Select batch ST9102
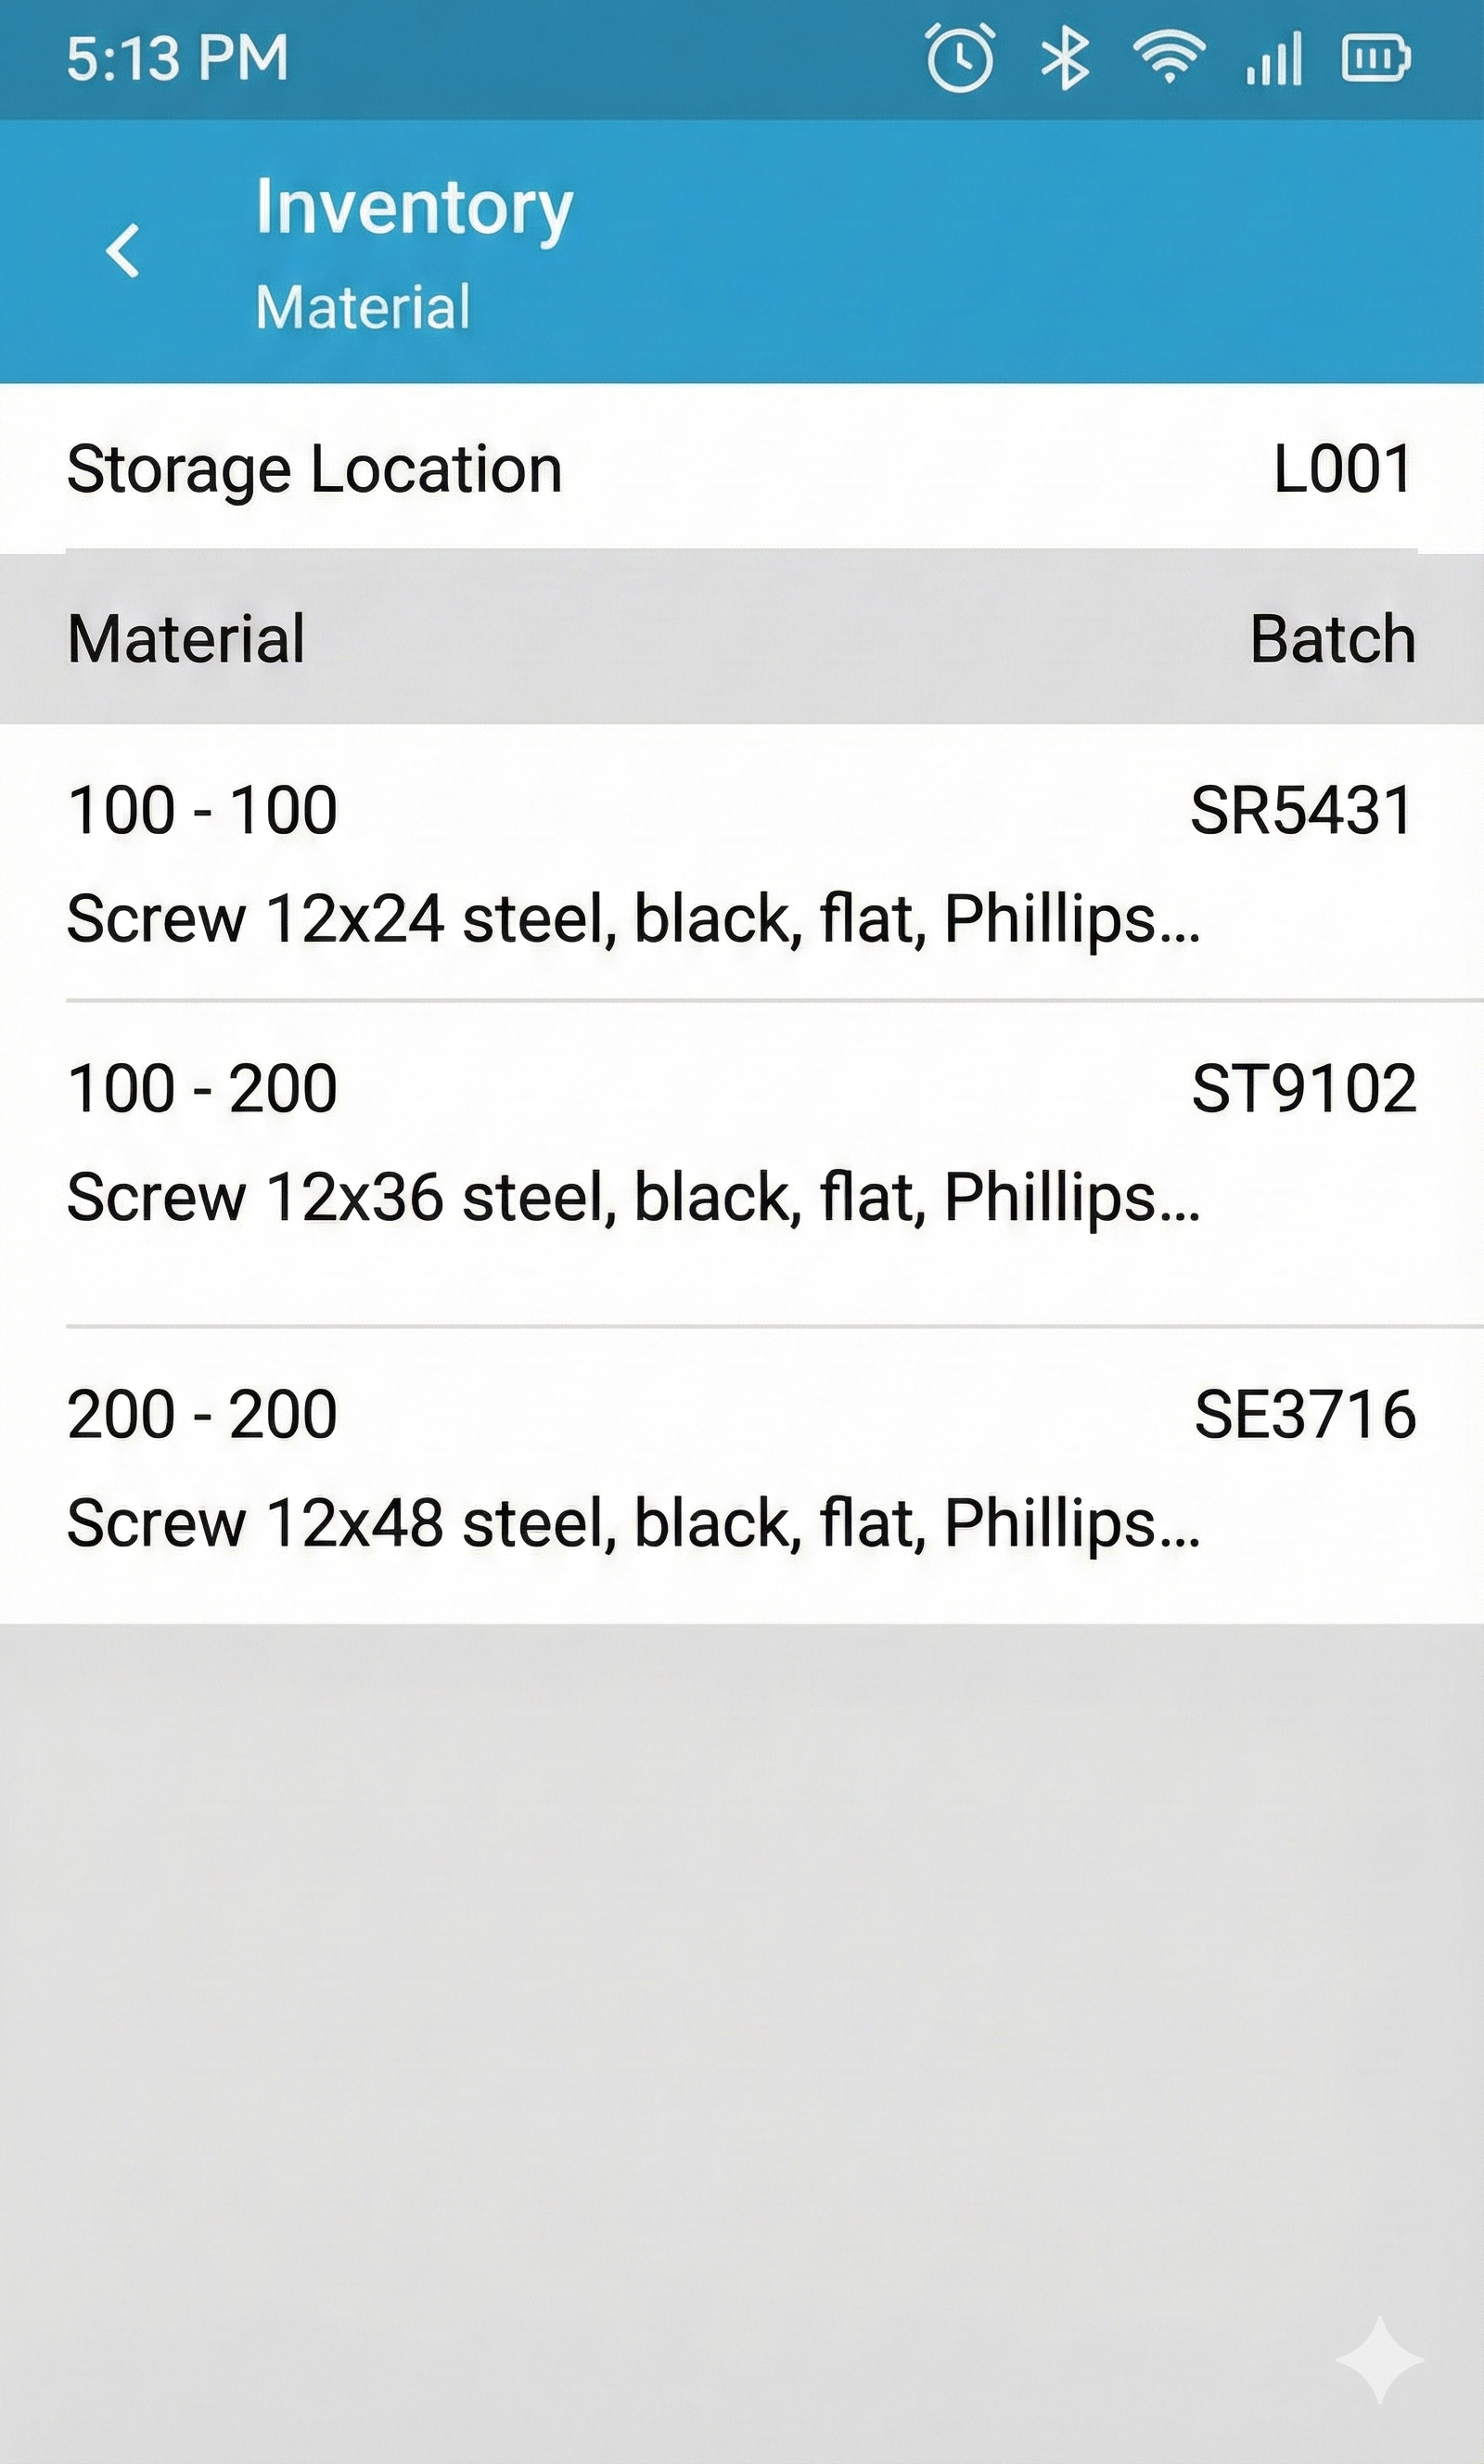This screenshot has width=1484, height=2464. [1303, 1088]
